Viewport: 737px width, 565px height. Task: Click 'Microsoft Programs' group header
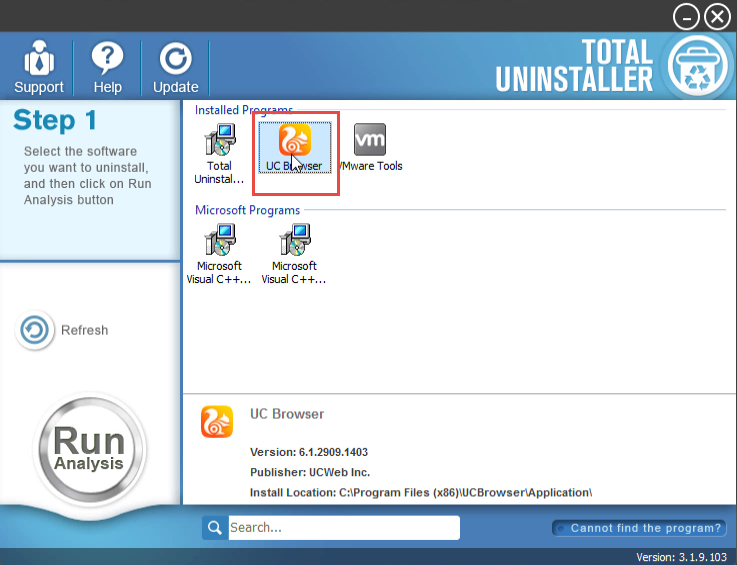[x=247, y=210]
